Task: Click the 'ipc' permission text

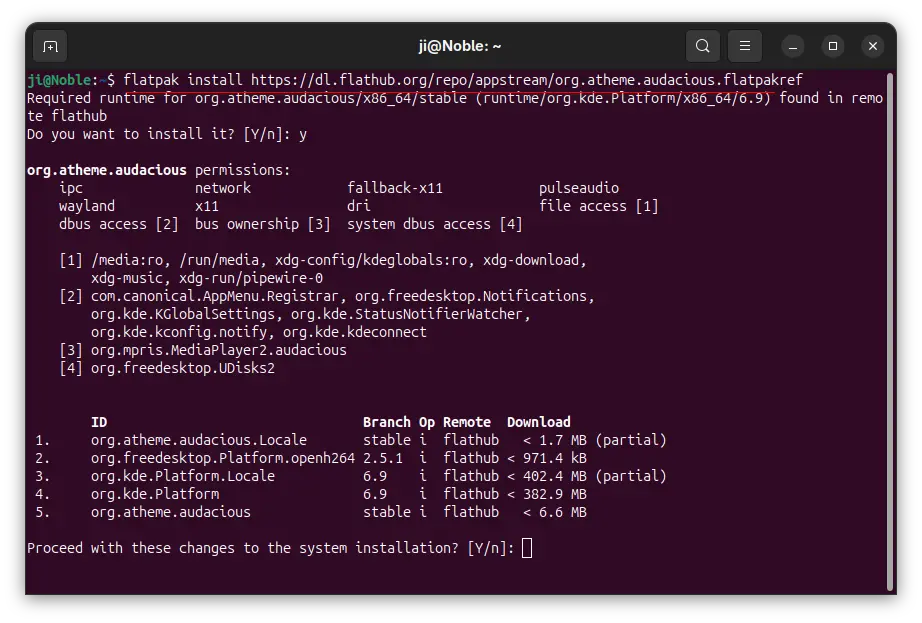Action: pos(71,189)
